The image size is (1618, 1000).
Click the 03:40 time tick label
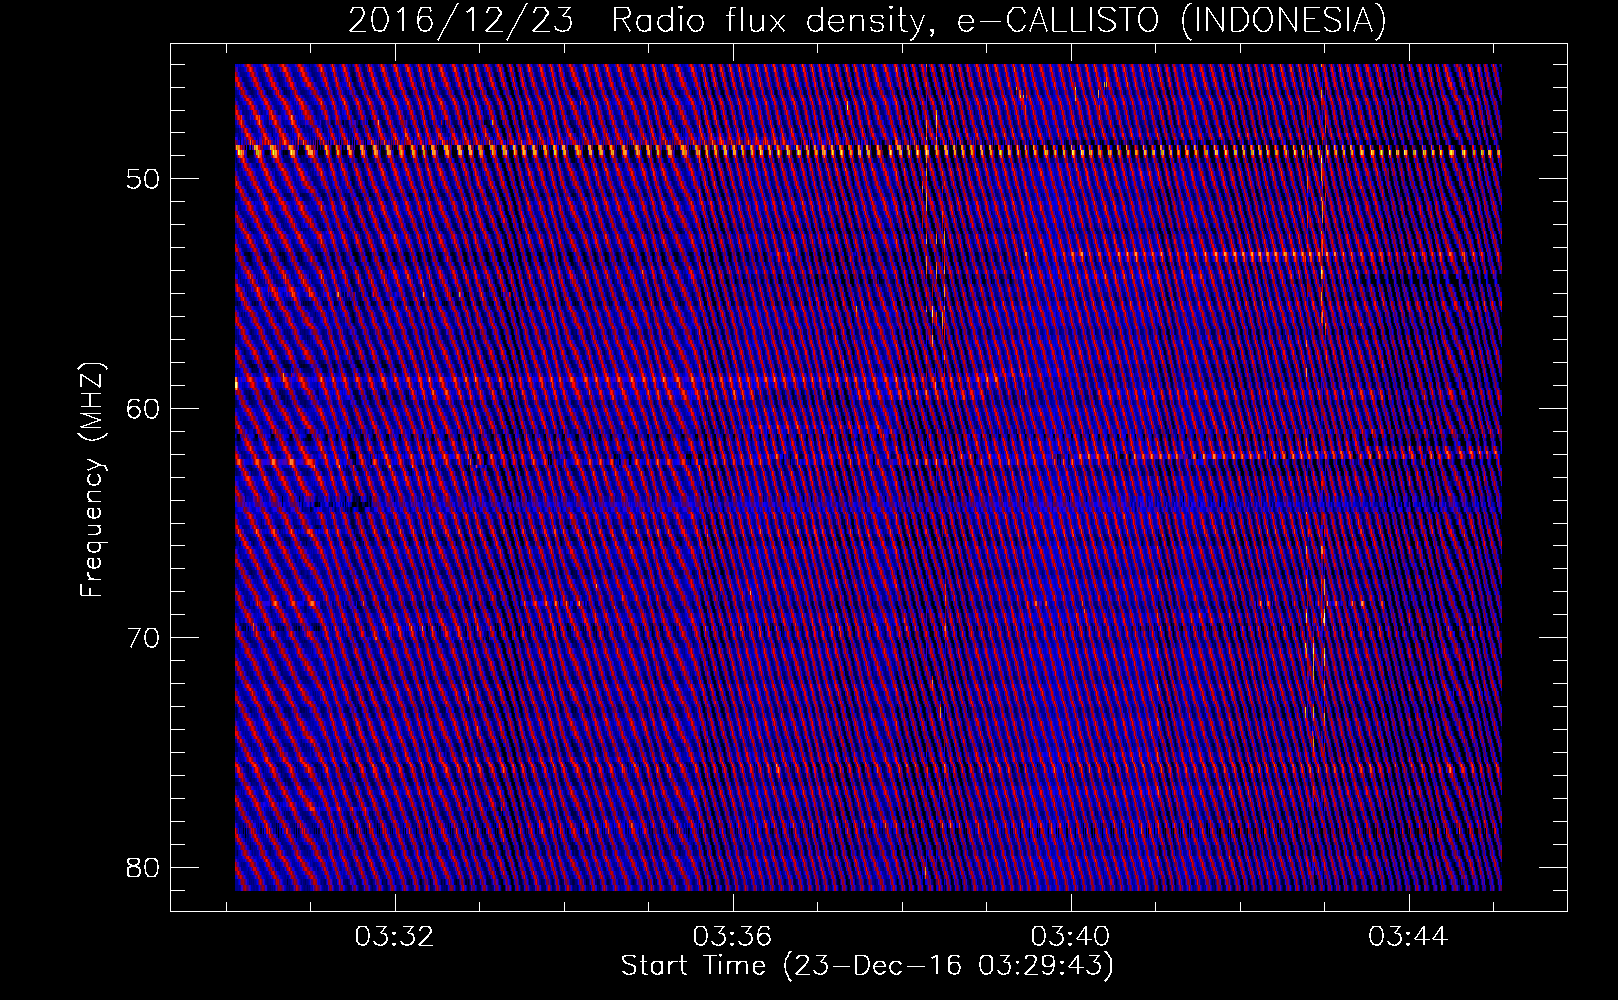click(x=1071, y=937)
